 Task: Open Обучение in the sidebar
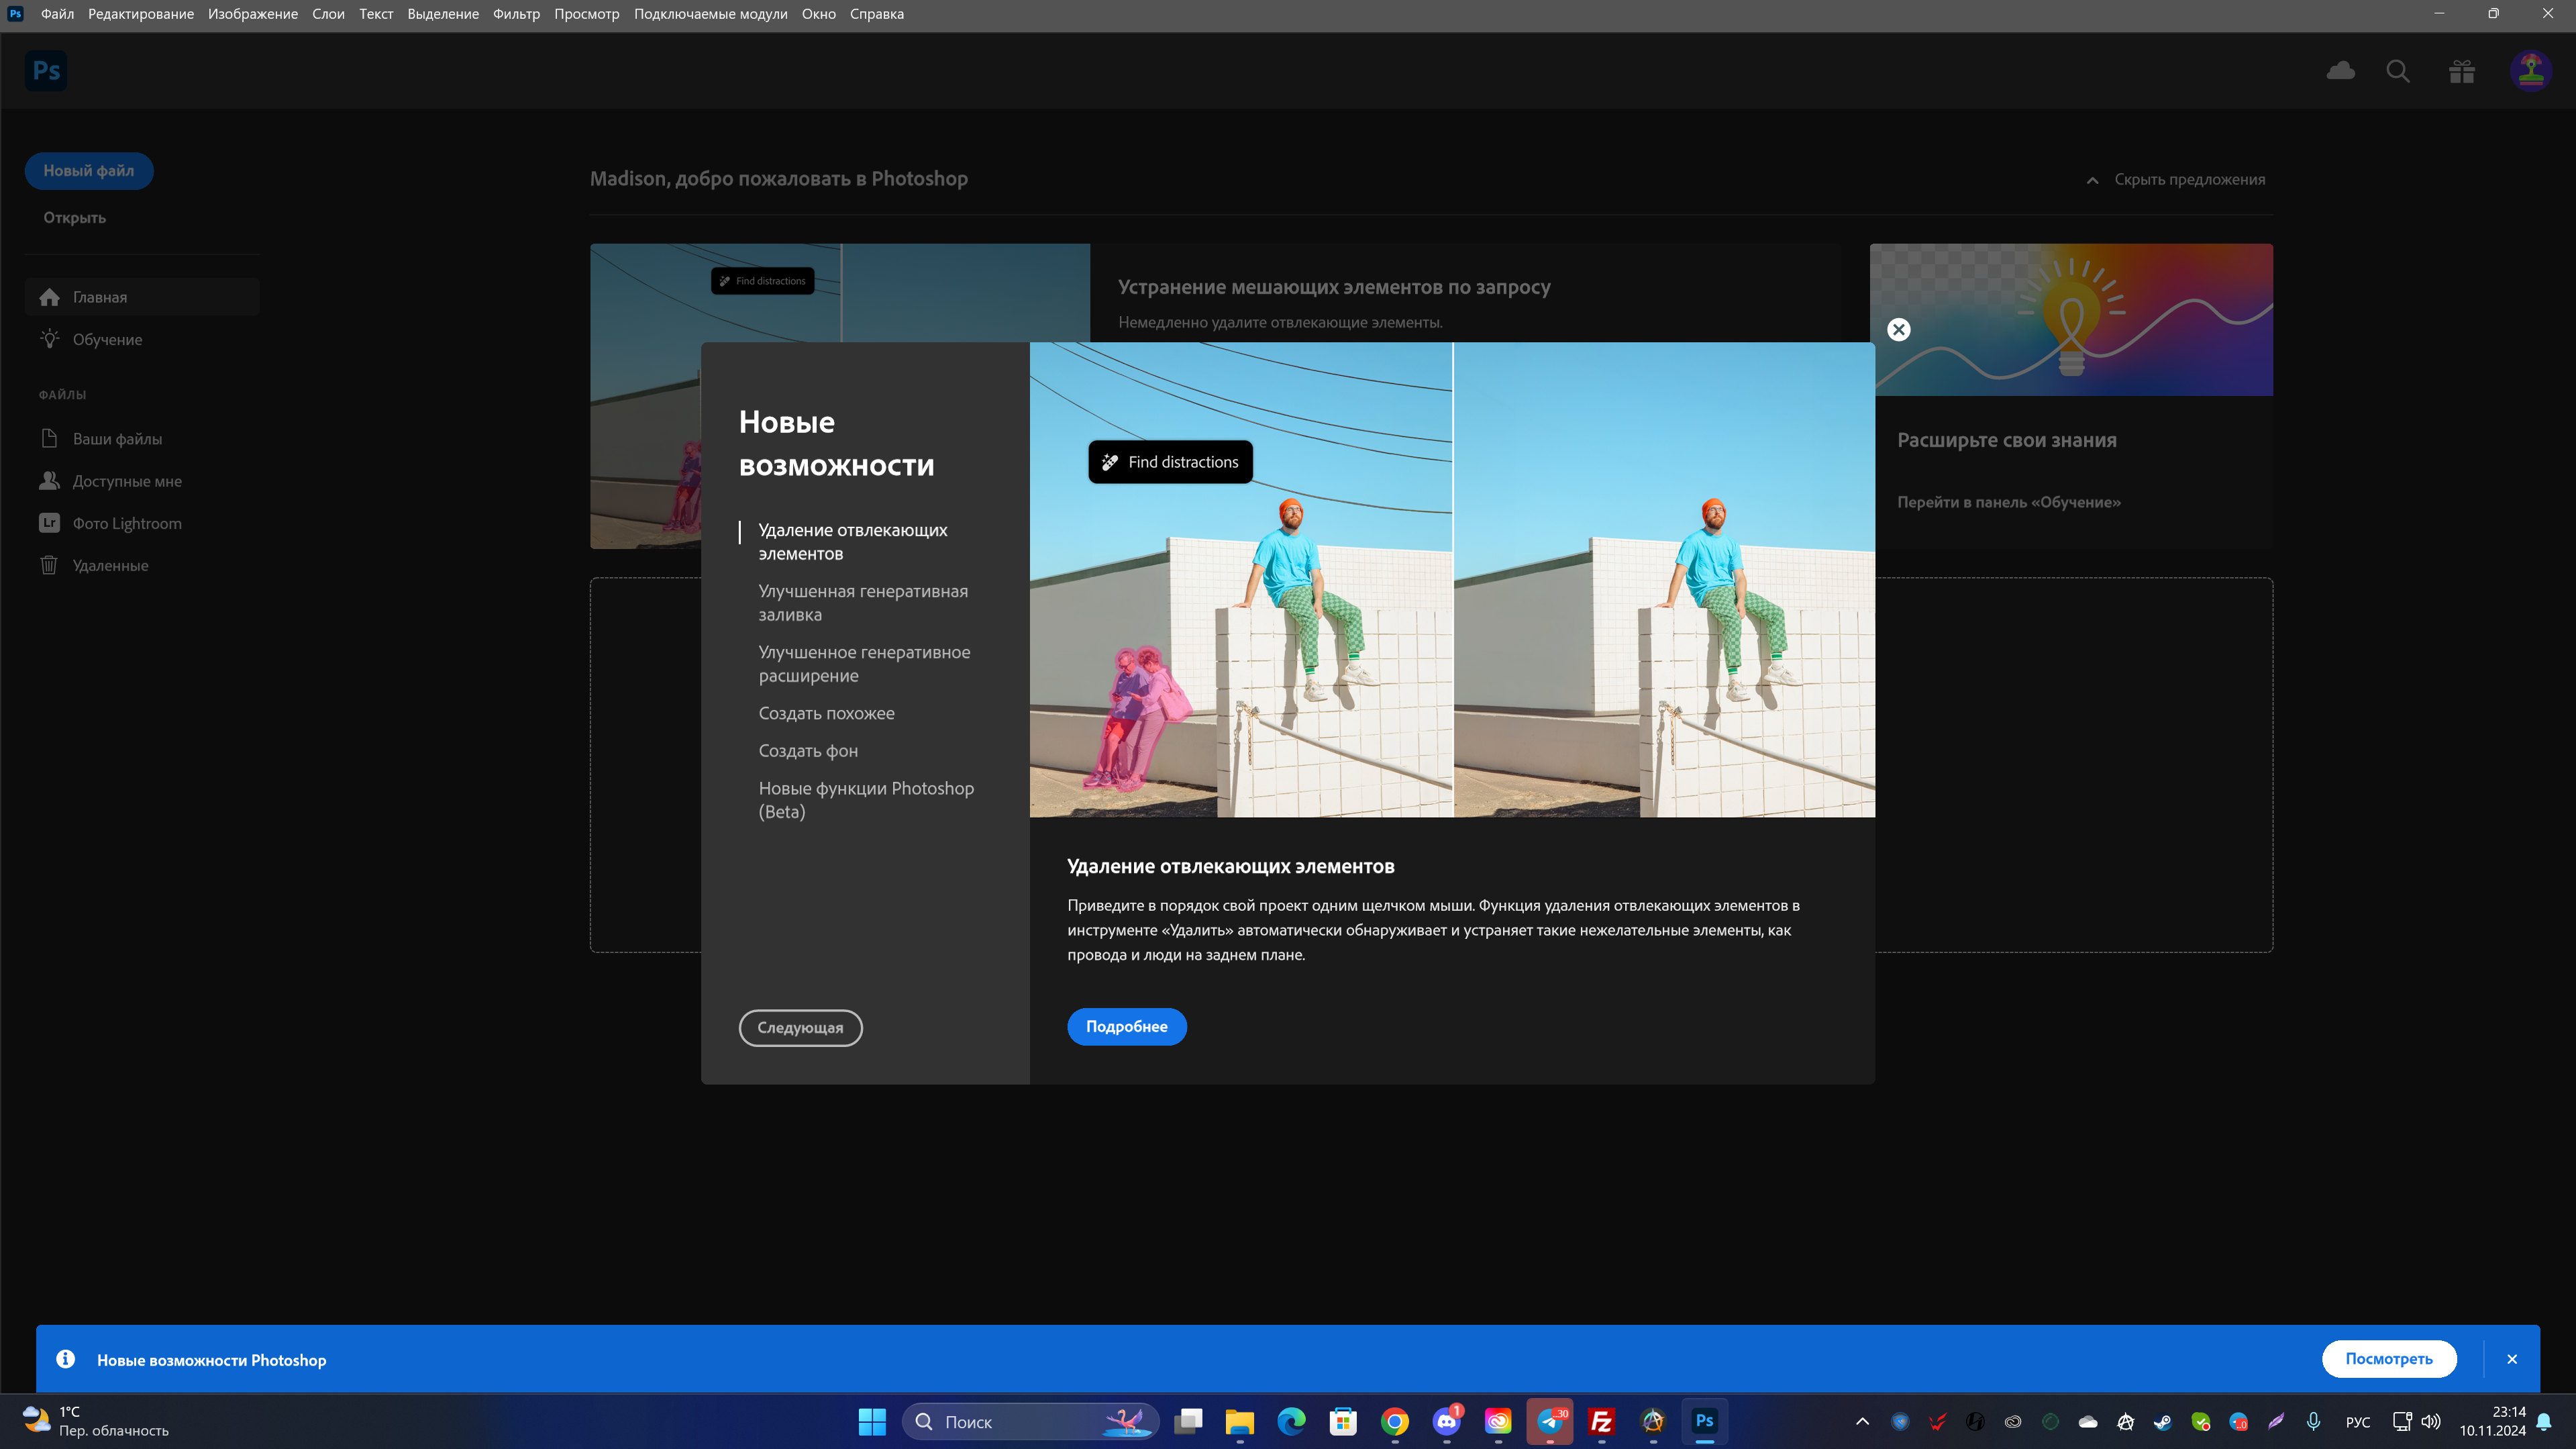coord(142,339)
